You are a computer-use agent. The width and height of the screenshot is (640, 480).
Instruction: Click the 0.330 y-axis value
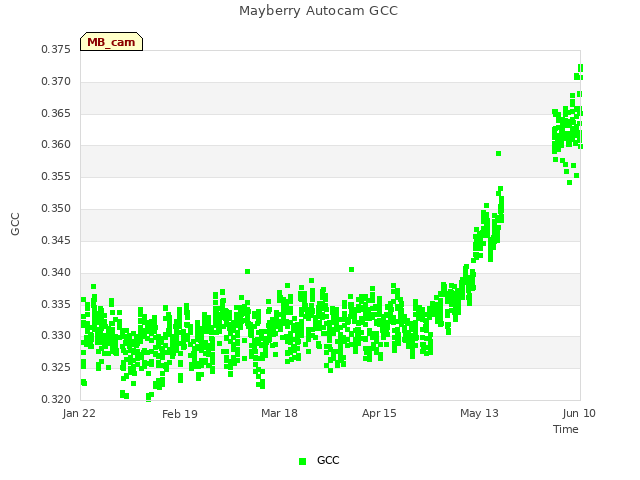point(56,336)
